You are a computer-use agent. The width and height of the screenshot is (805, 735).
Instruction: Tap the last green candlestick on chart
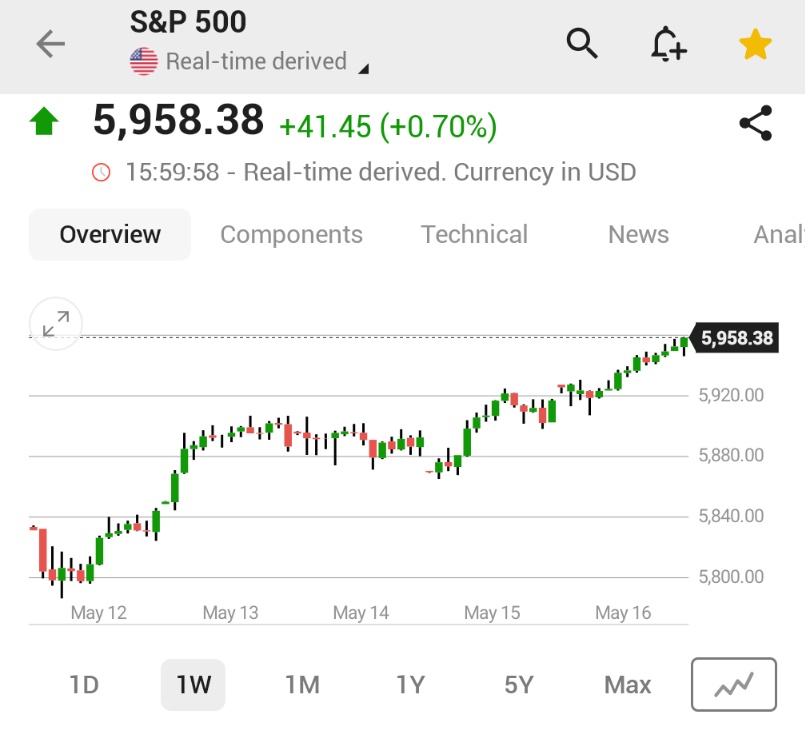click(x=684, y=345)
